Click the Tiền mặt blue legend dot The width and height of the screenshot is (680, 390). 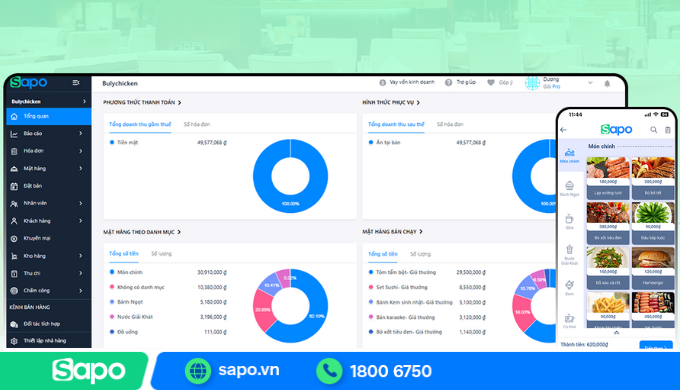(x=112, y=142)
